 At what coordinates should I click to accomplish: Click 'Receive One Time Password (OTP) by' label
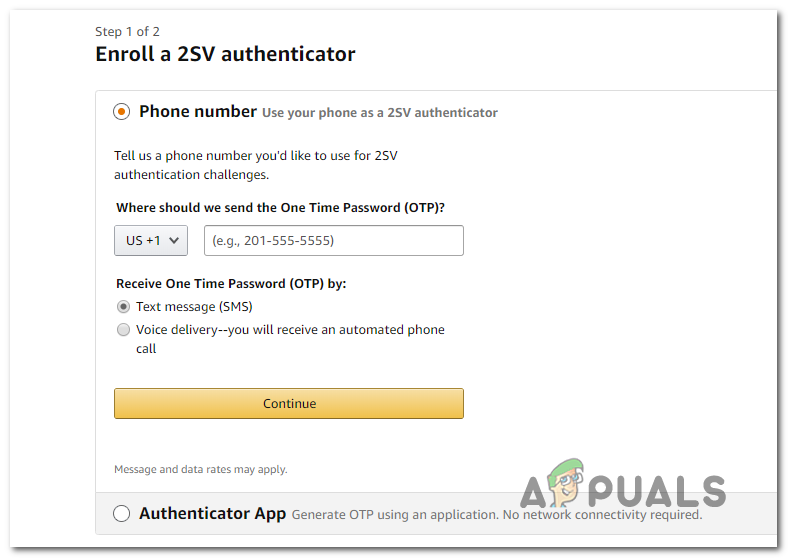pos(231,284)
